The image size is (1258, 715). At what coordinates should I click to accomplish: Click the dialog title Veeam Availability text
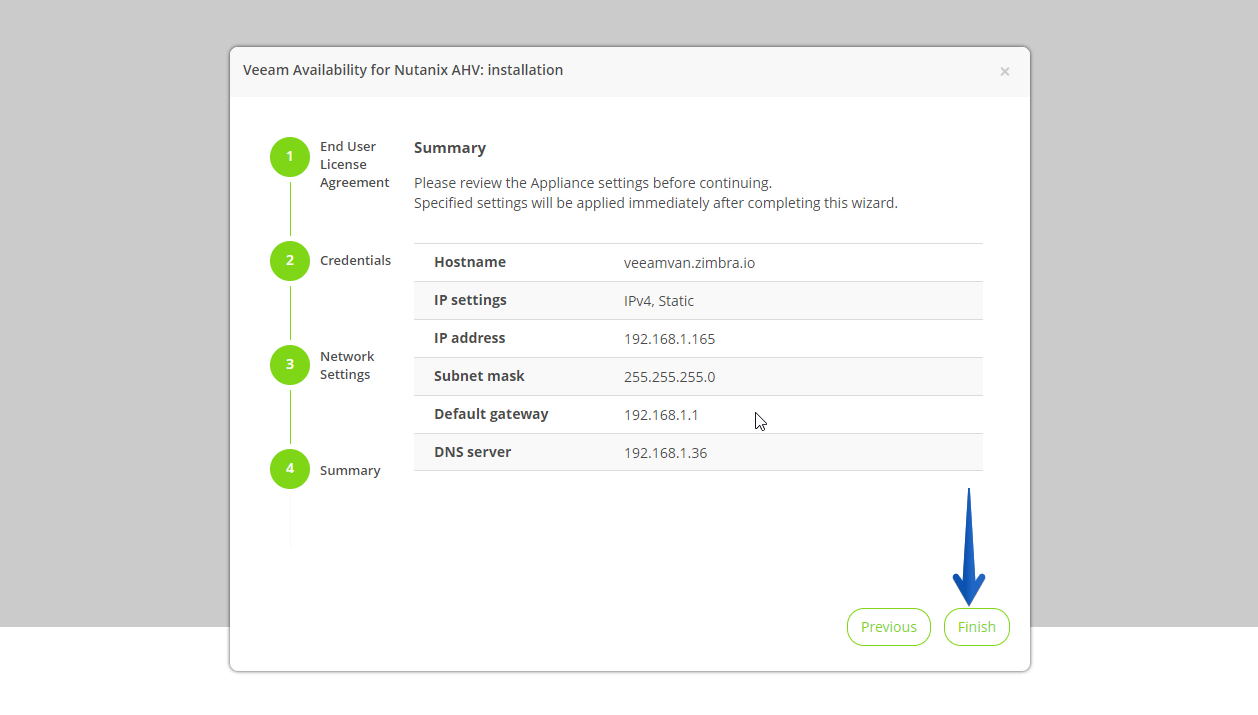click(403, 70)
